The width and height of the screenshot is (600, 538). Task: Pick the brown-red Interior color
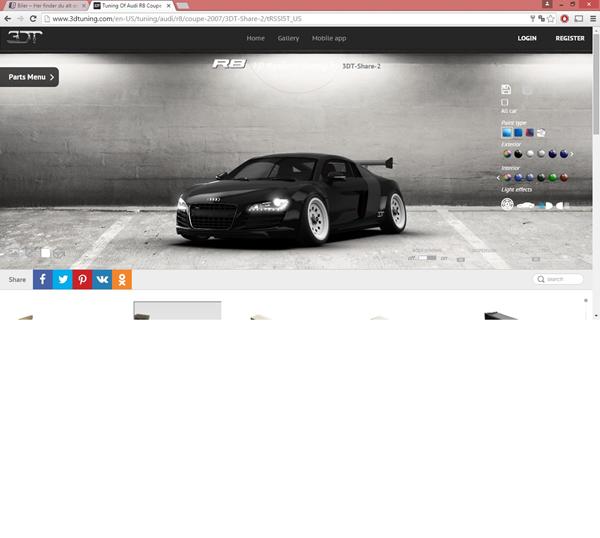point(564,177)
